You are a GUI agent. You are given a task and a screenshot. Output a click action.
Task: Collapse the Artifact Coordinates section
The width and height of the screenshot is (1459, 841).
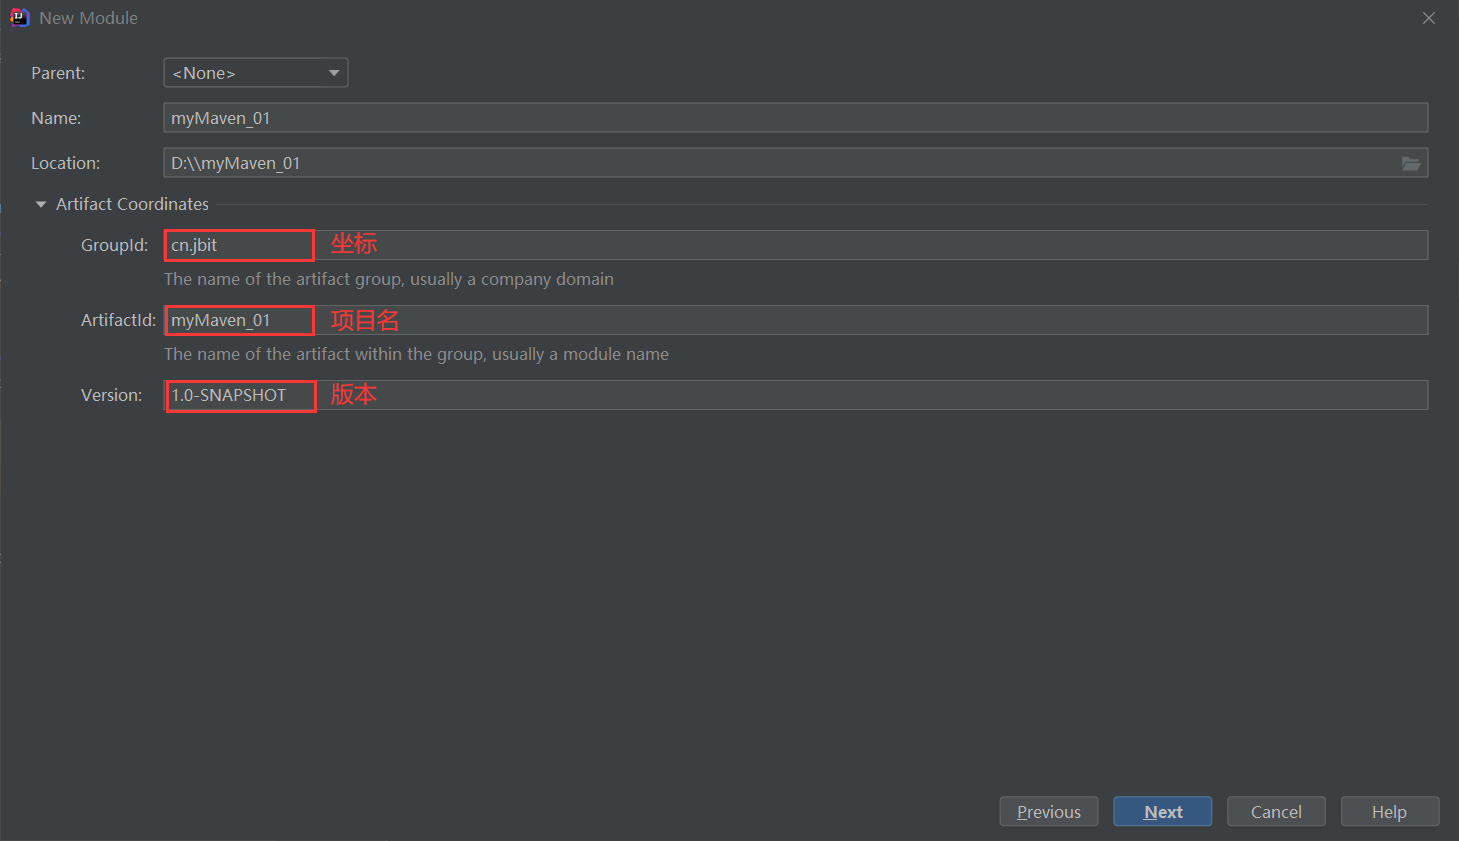click(x=41, y=204)
